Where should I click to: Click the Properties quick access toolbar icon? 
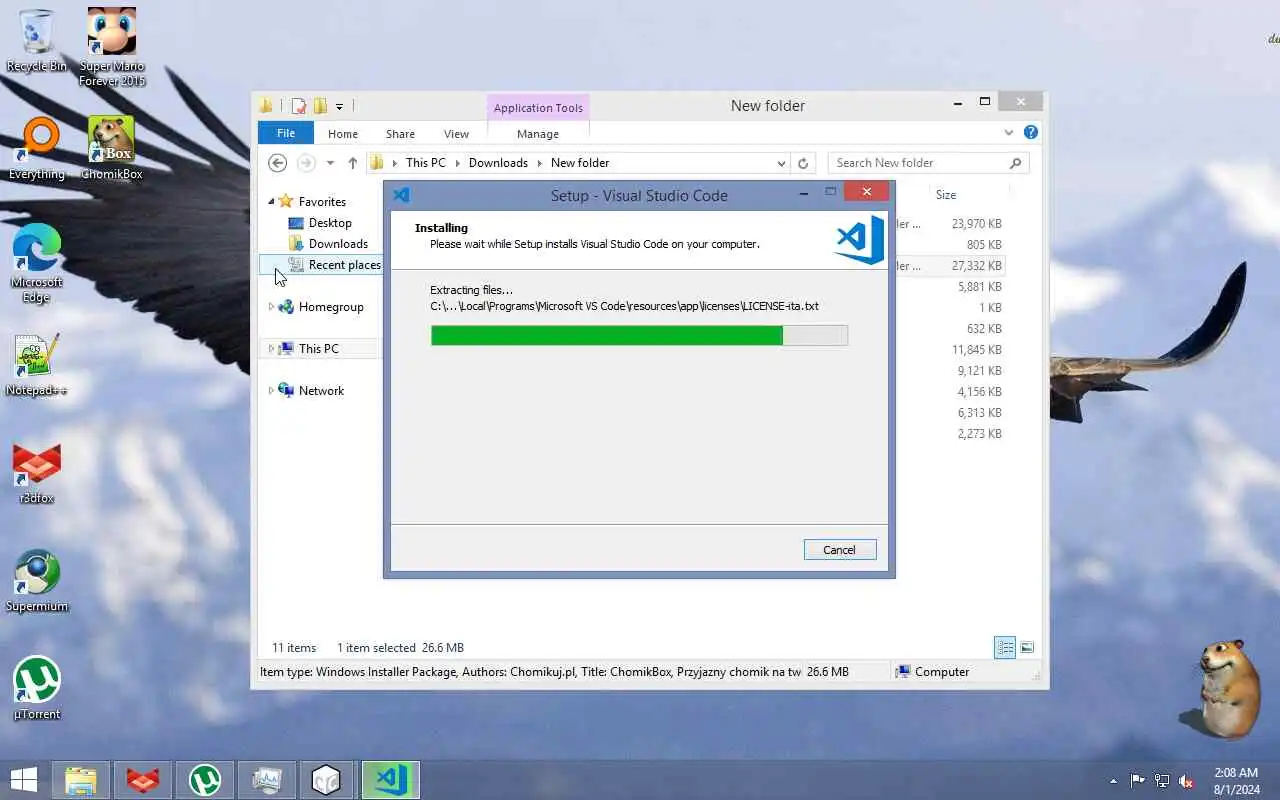point(298,105)
